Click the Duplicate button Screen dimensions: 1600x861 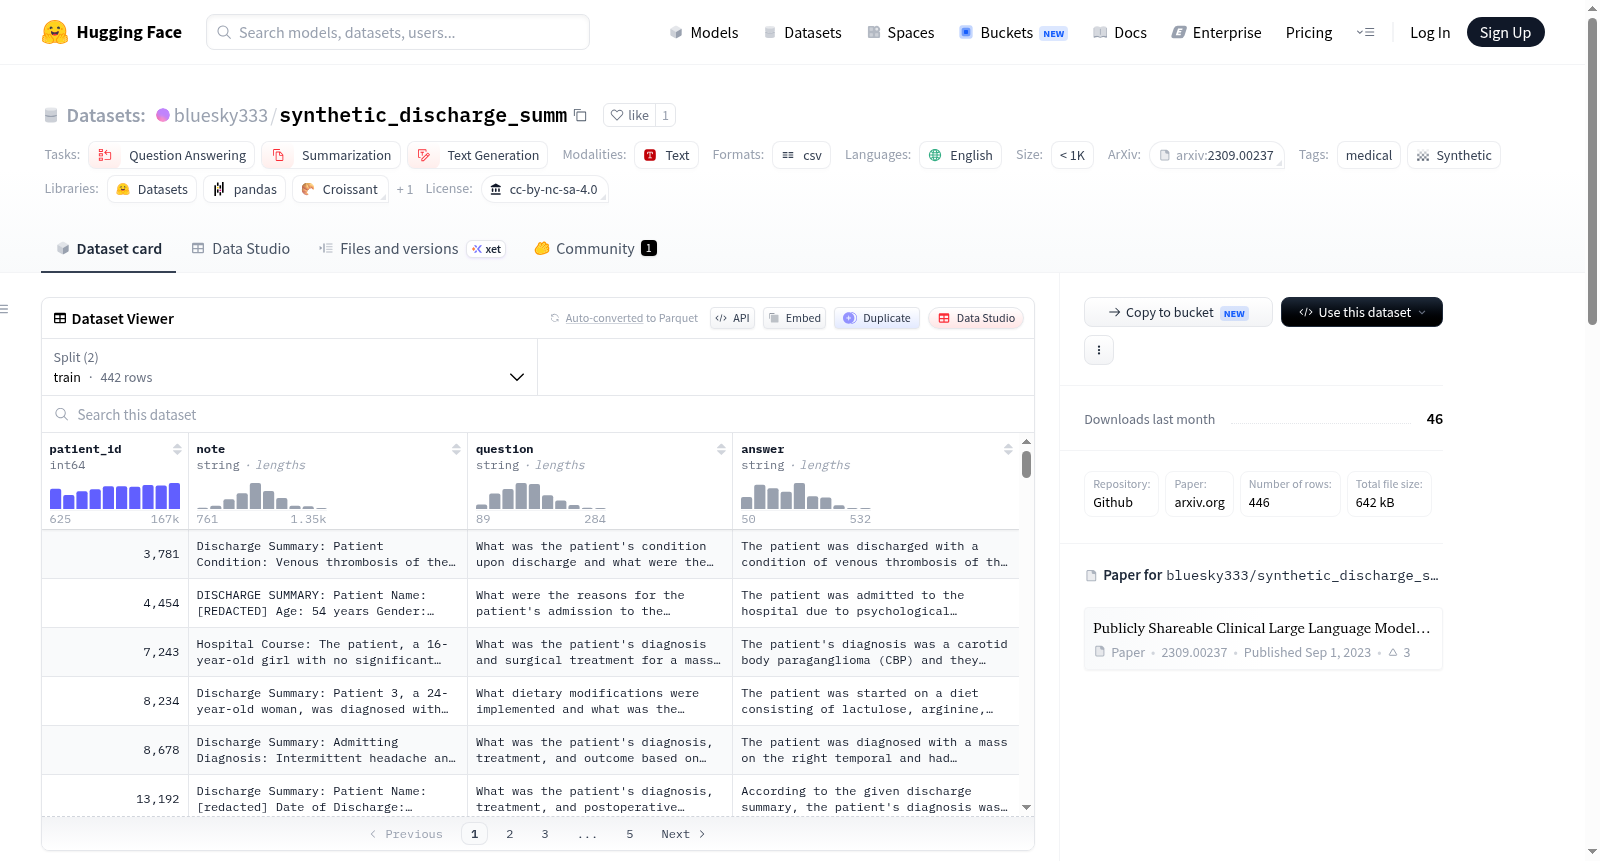[x=877, y=318]
